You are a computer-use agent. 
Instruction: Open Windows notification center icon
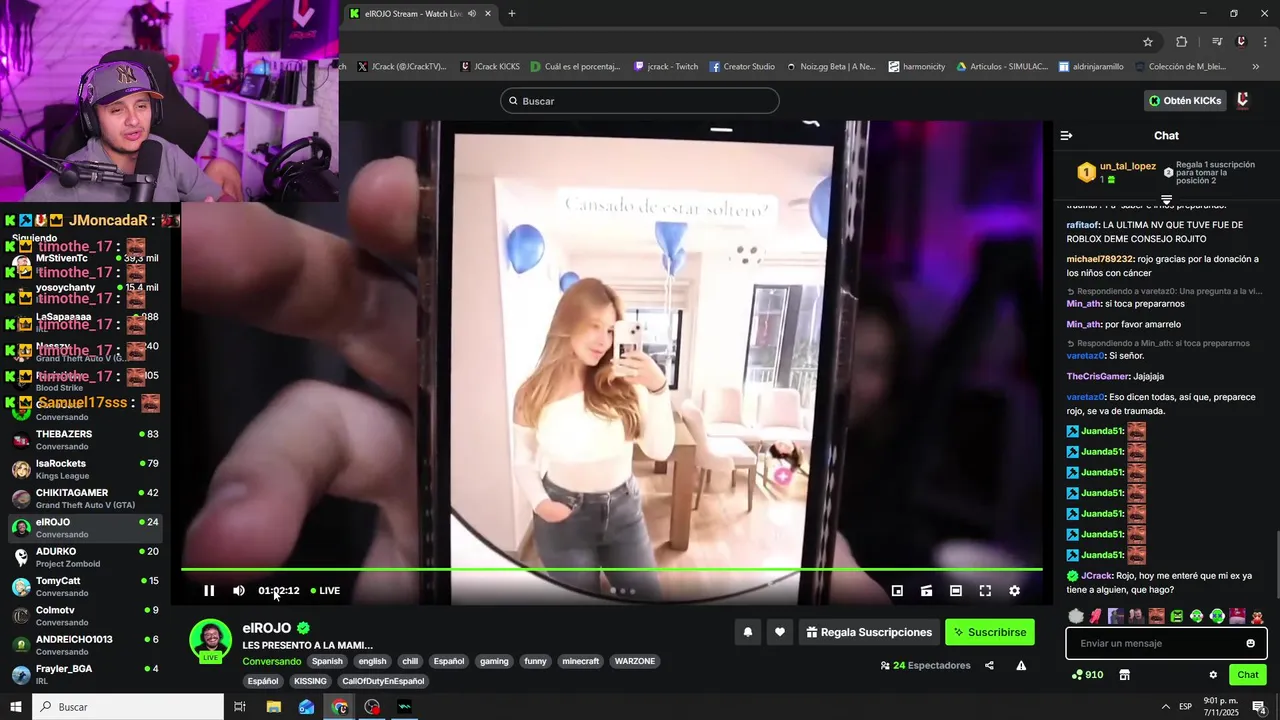pos(1259,707)
